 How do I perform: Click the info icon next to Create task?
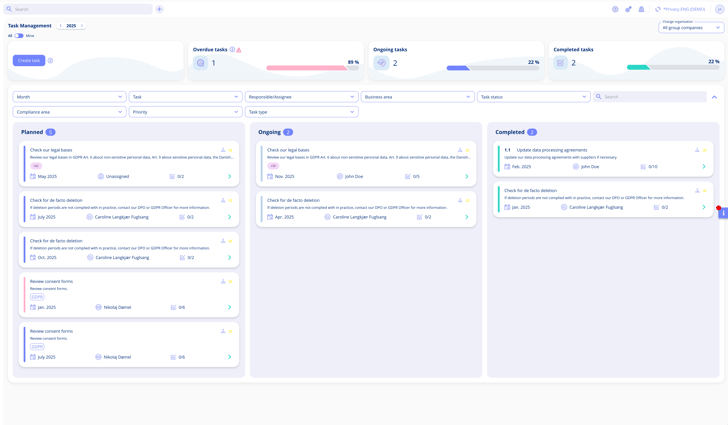pyautogui.click(x=50, y=60)
